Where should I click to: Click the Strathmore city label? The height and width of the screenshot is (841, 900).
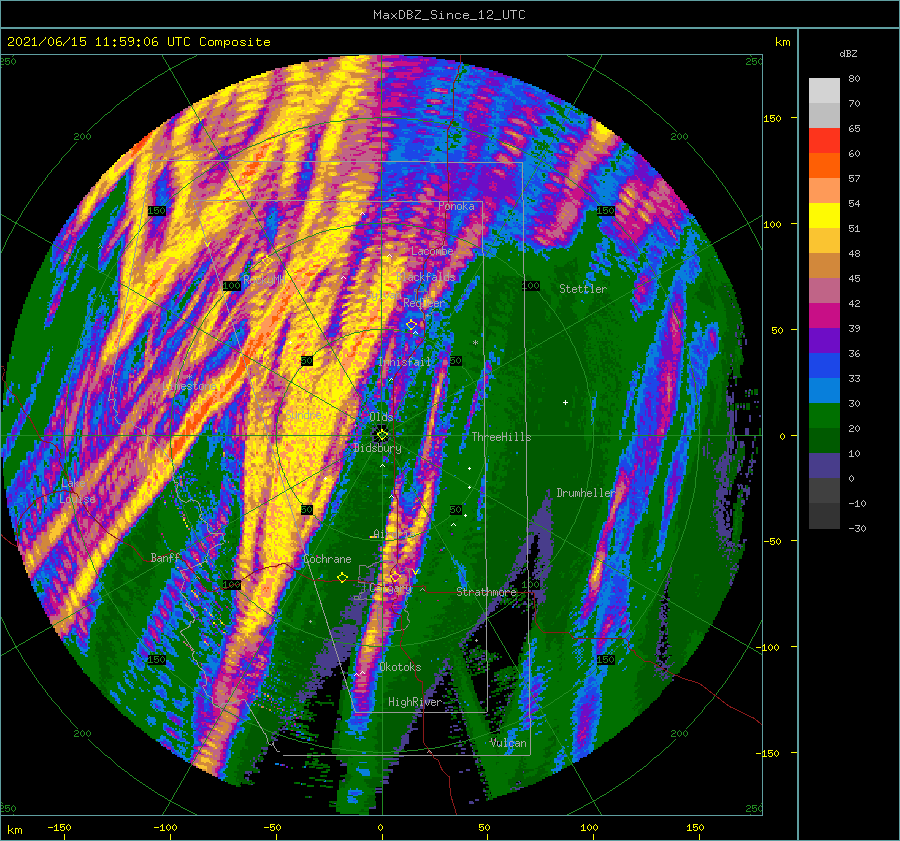coord(486,592)
